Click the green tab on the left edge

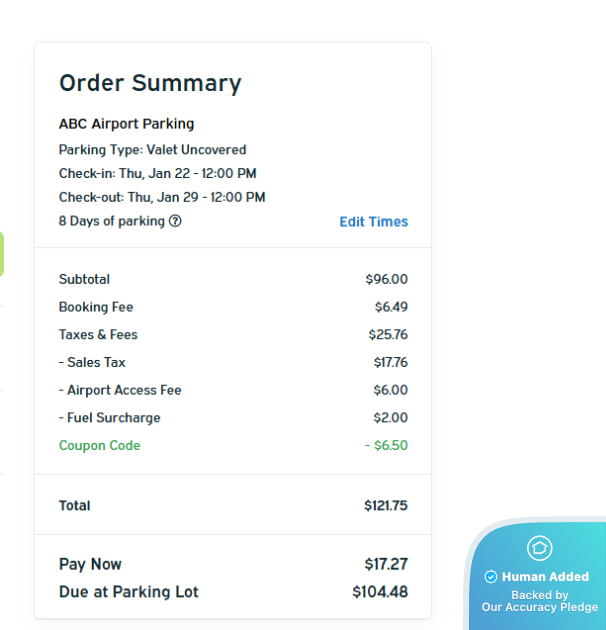pos(2,254)
